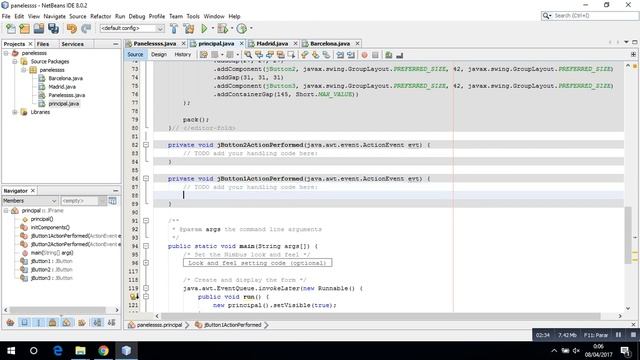640x360 pixels.
Task: Toggle the seventh Navigator filter button in the bottom row
Action: pyautogui.click(x=97, y=323)
